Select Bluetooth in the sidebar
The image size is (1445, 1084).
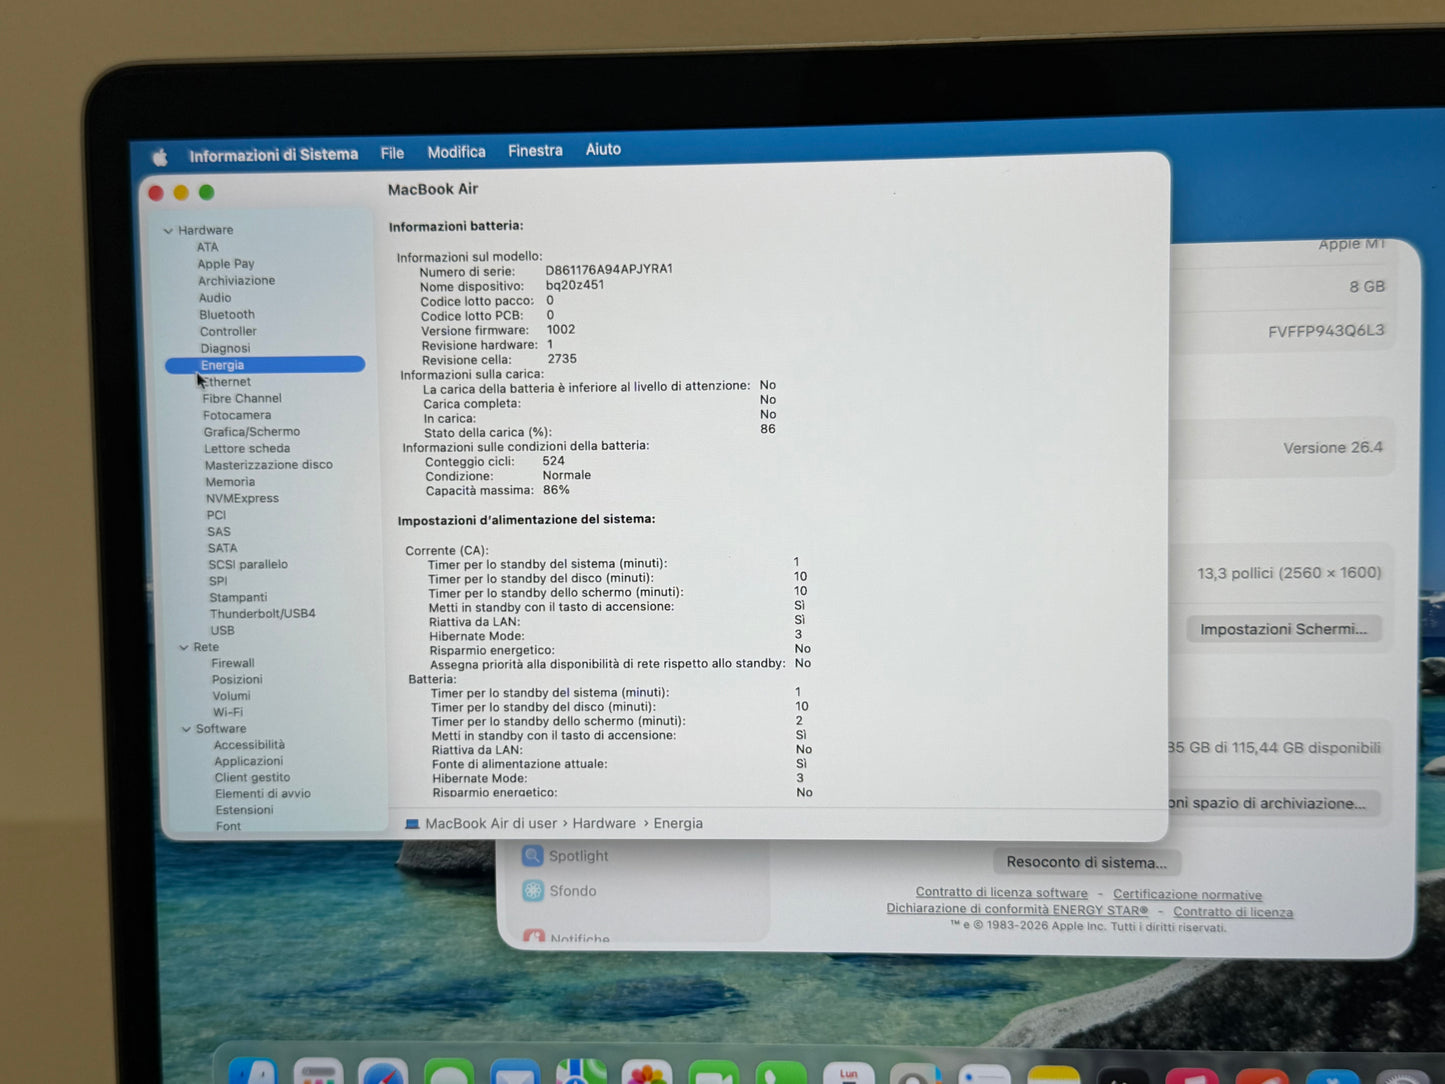226,315
